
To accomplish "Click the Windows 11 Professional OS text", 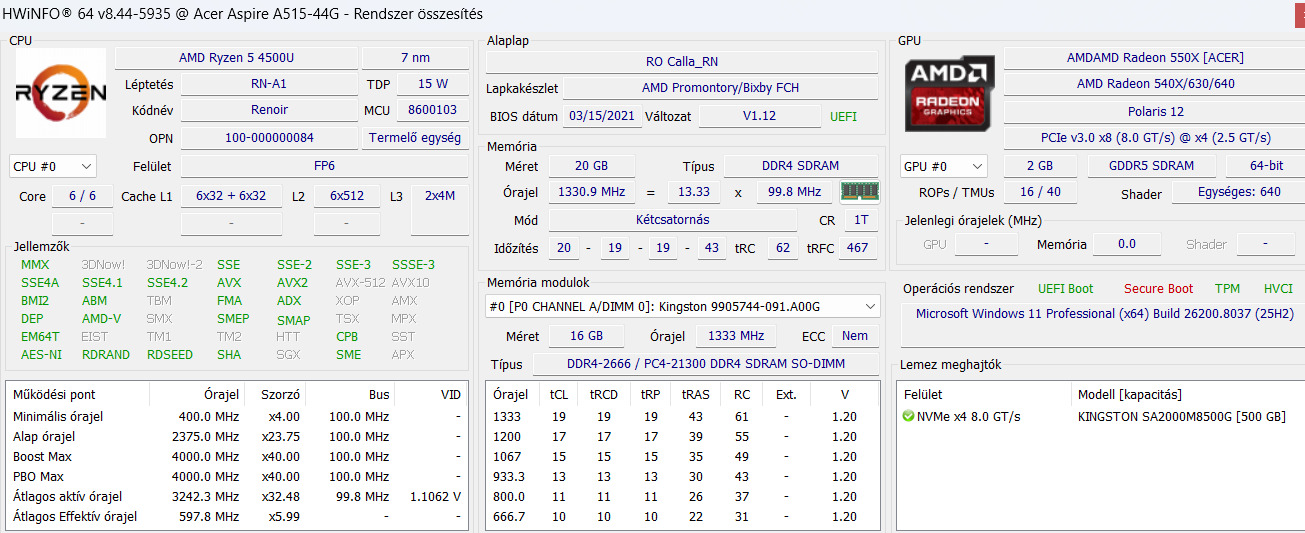I will (x=1105, y=314).
